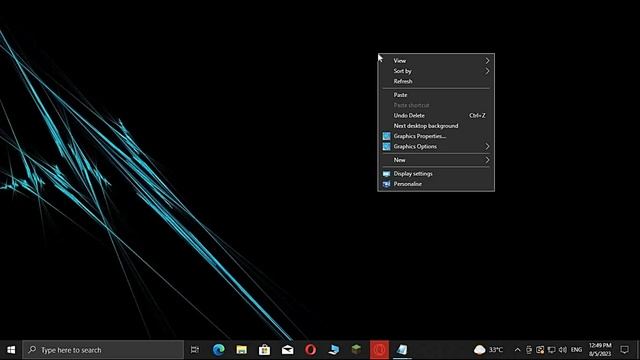Open Graphics Properties... from the context menu
Viewport: 640px width, 360px height.
click(x=436, y=136)
